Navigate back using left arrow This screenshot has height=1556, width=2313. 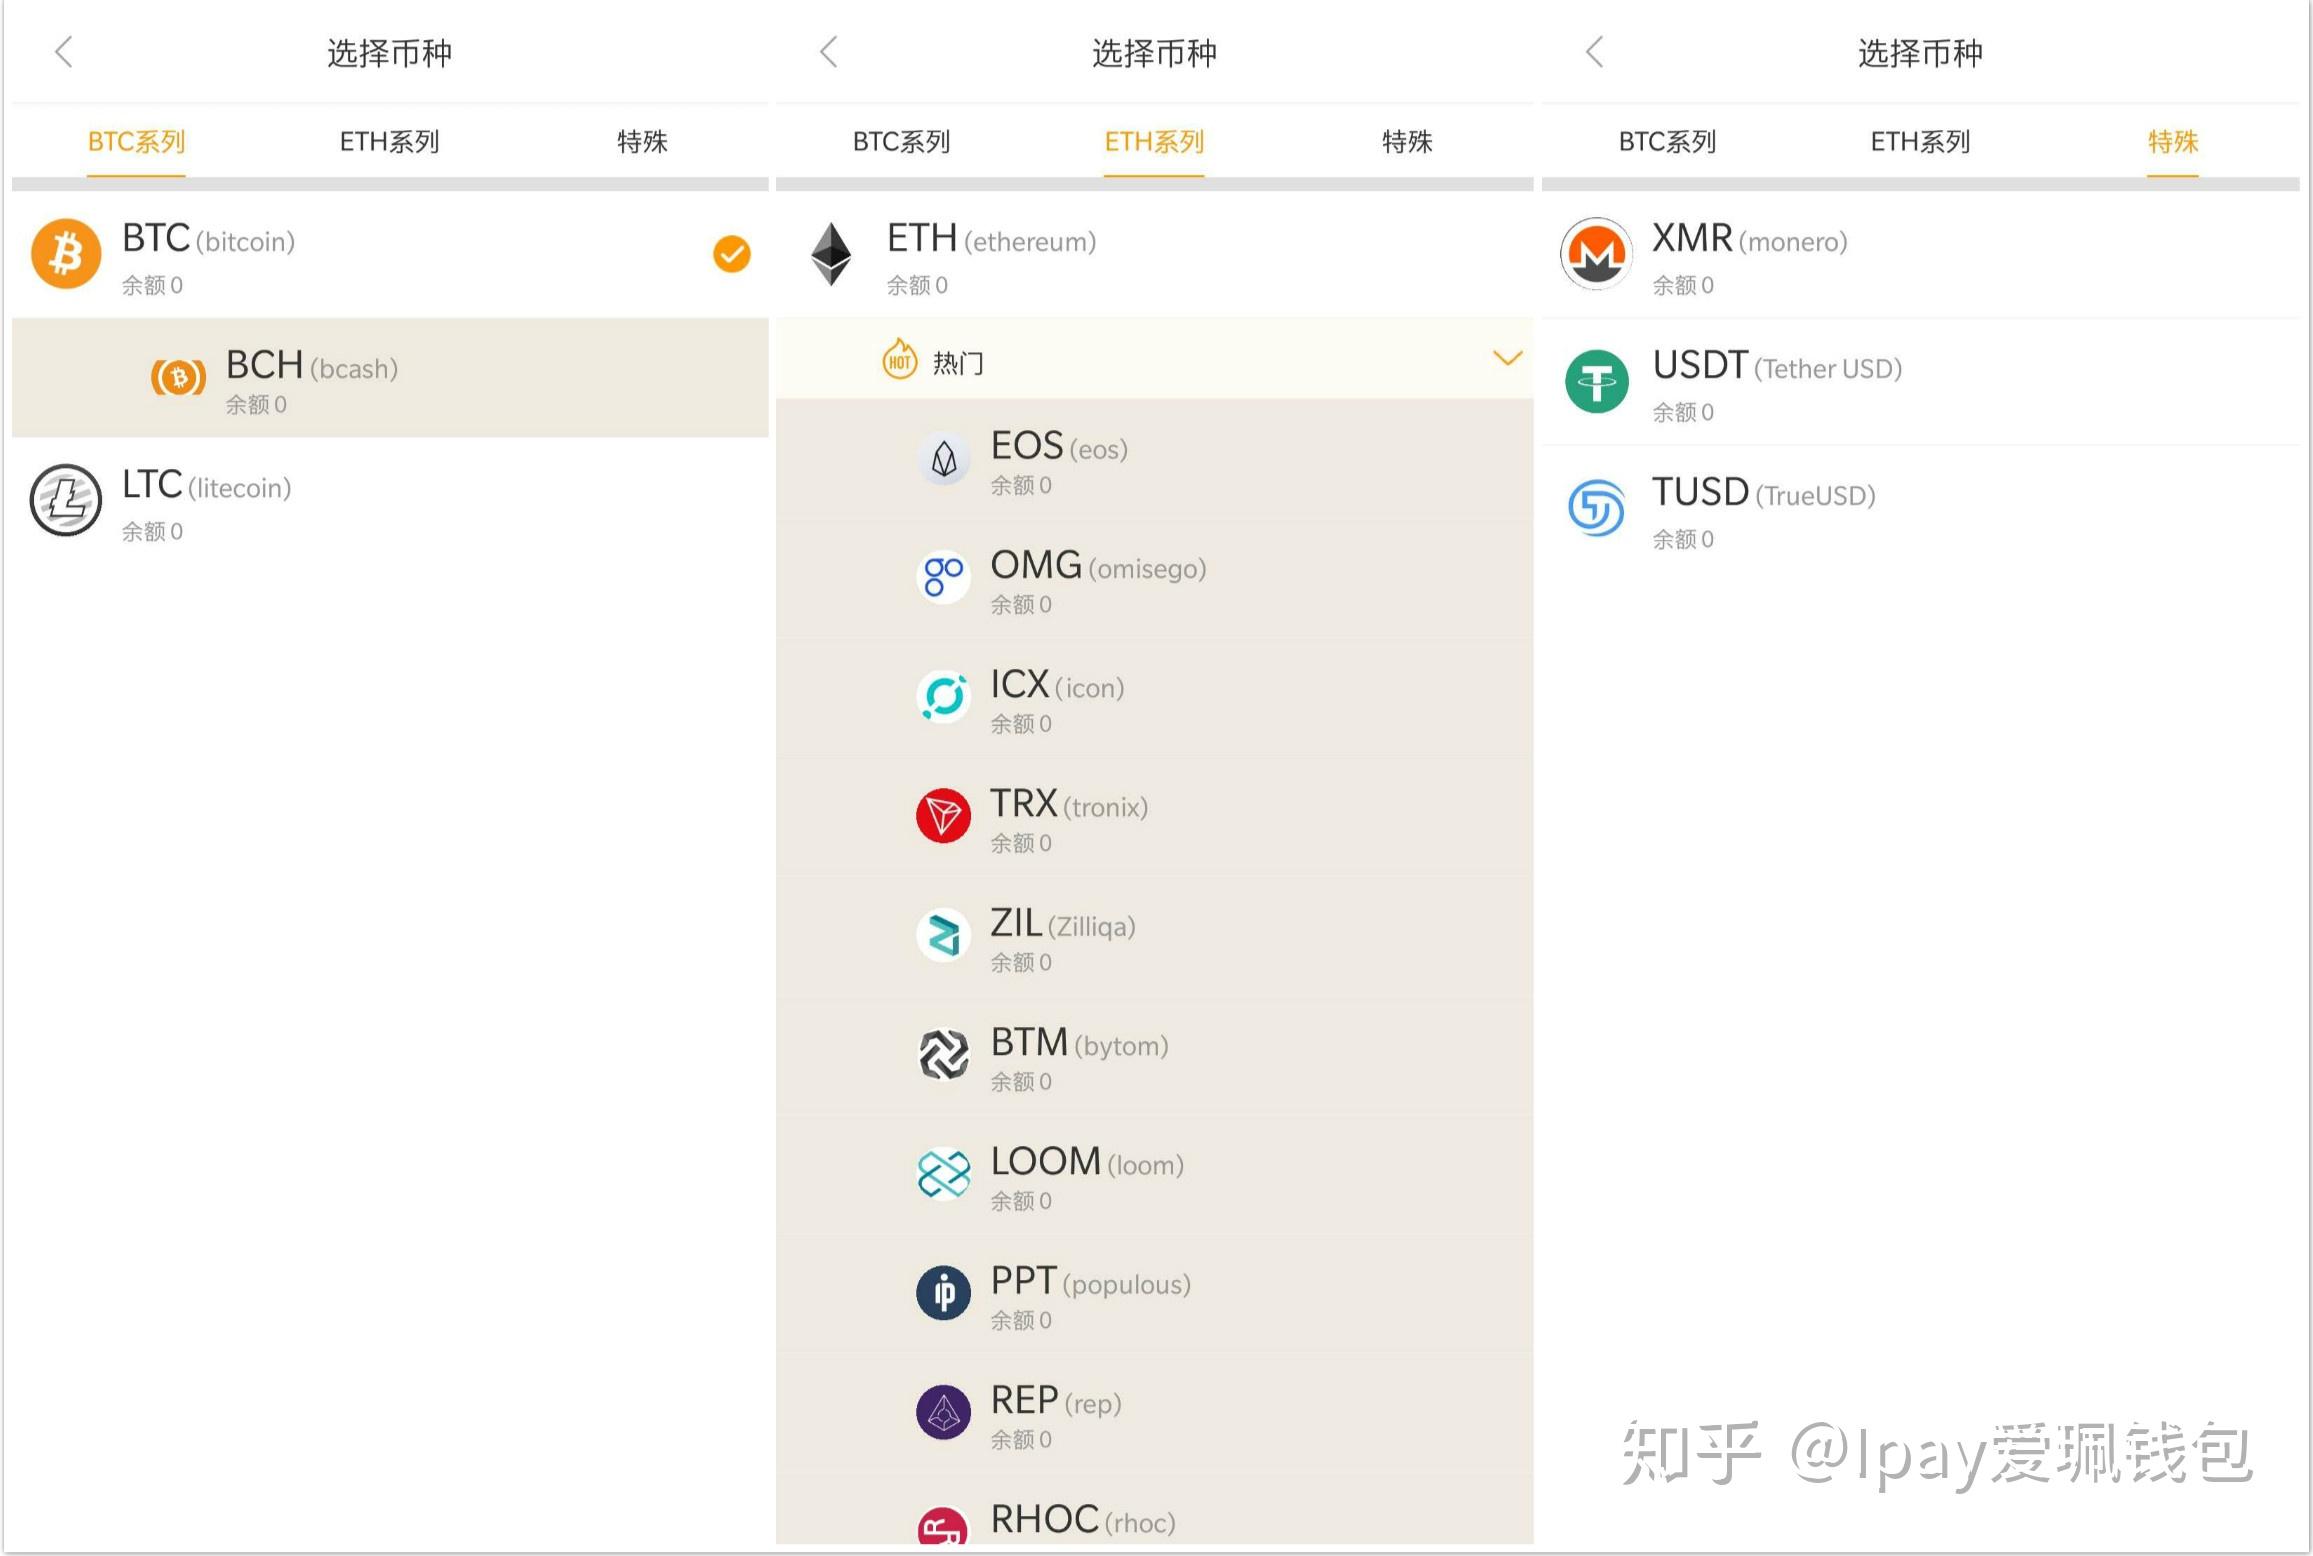tap(64, 52)
